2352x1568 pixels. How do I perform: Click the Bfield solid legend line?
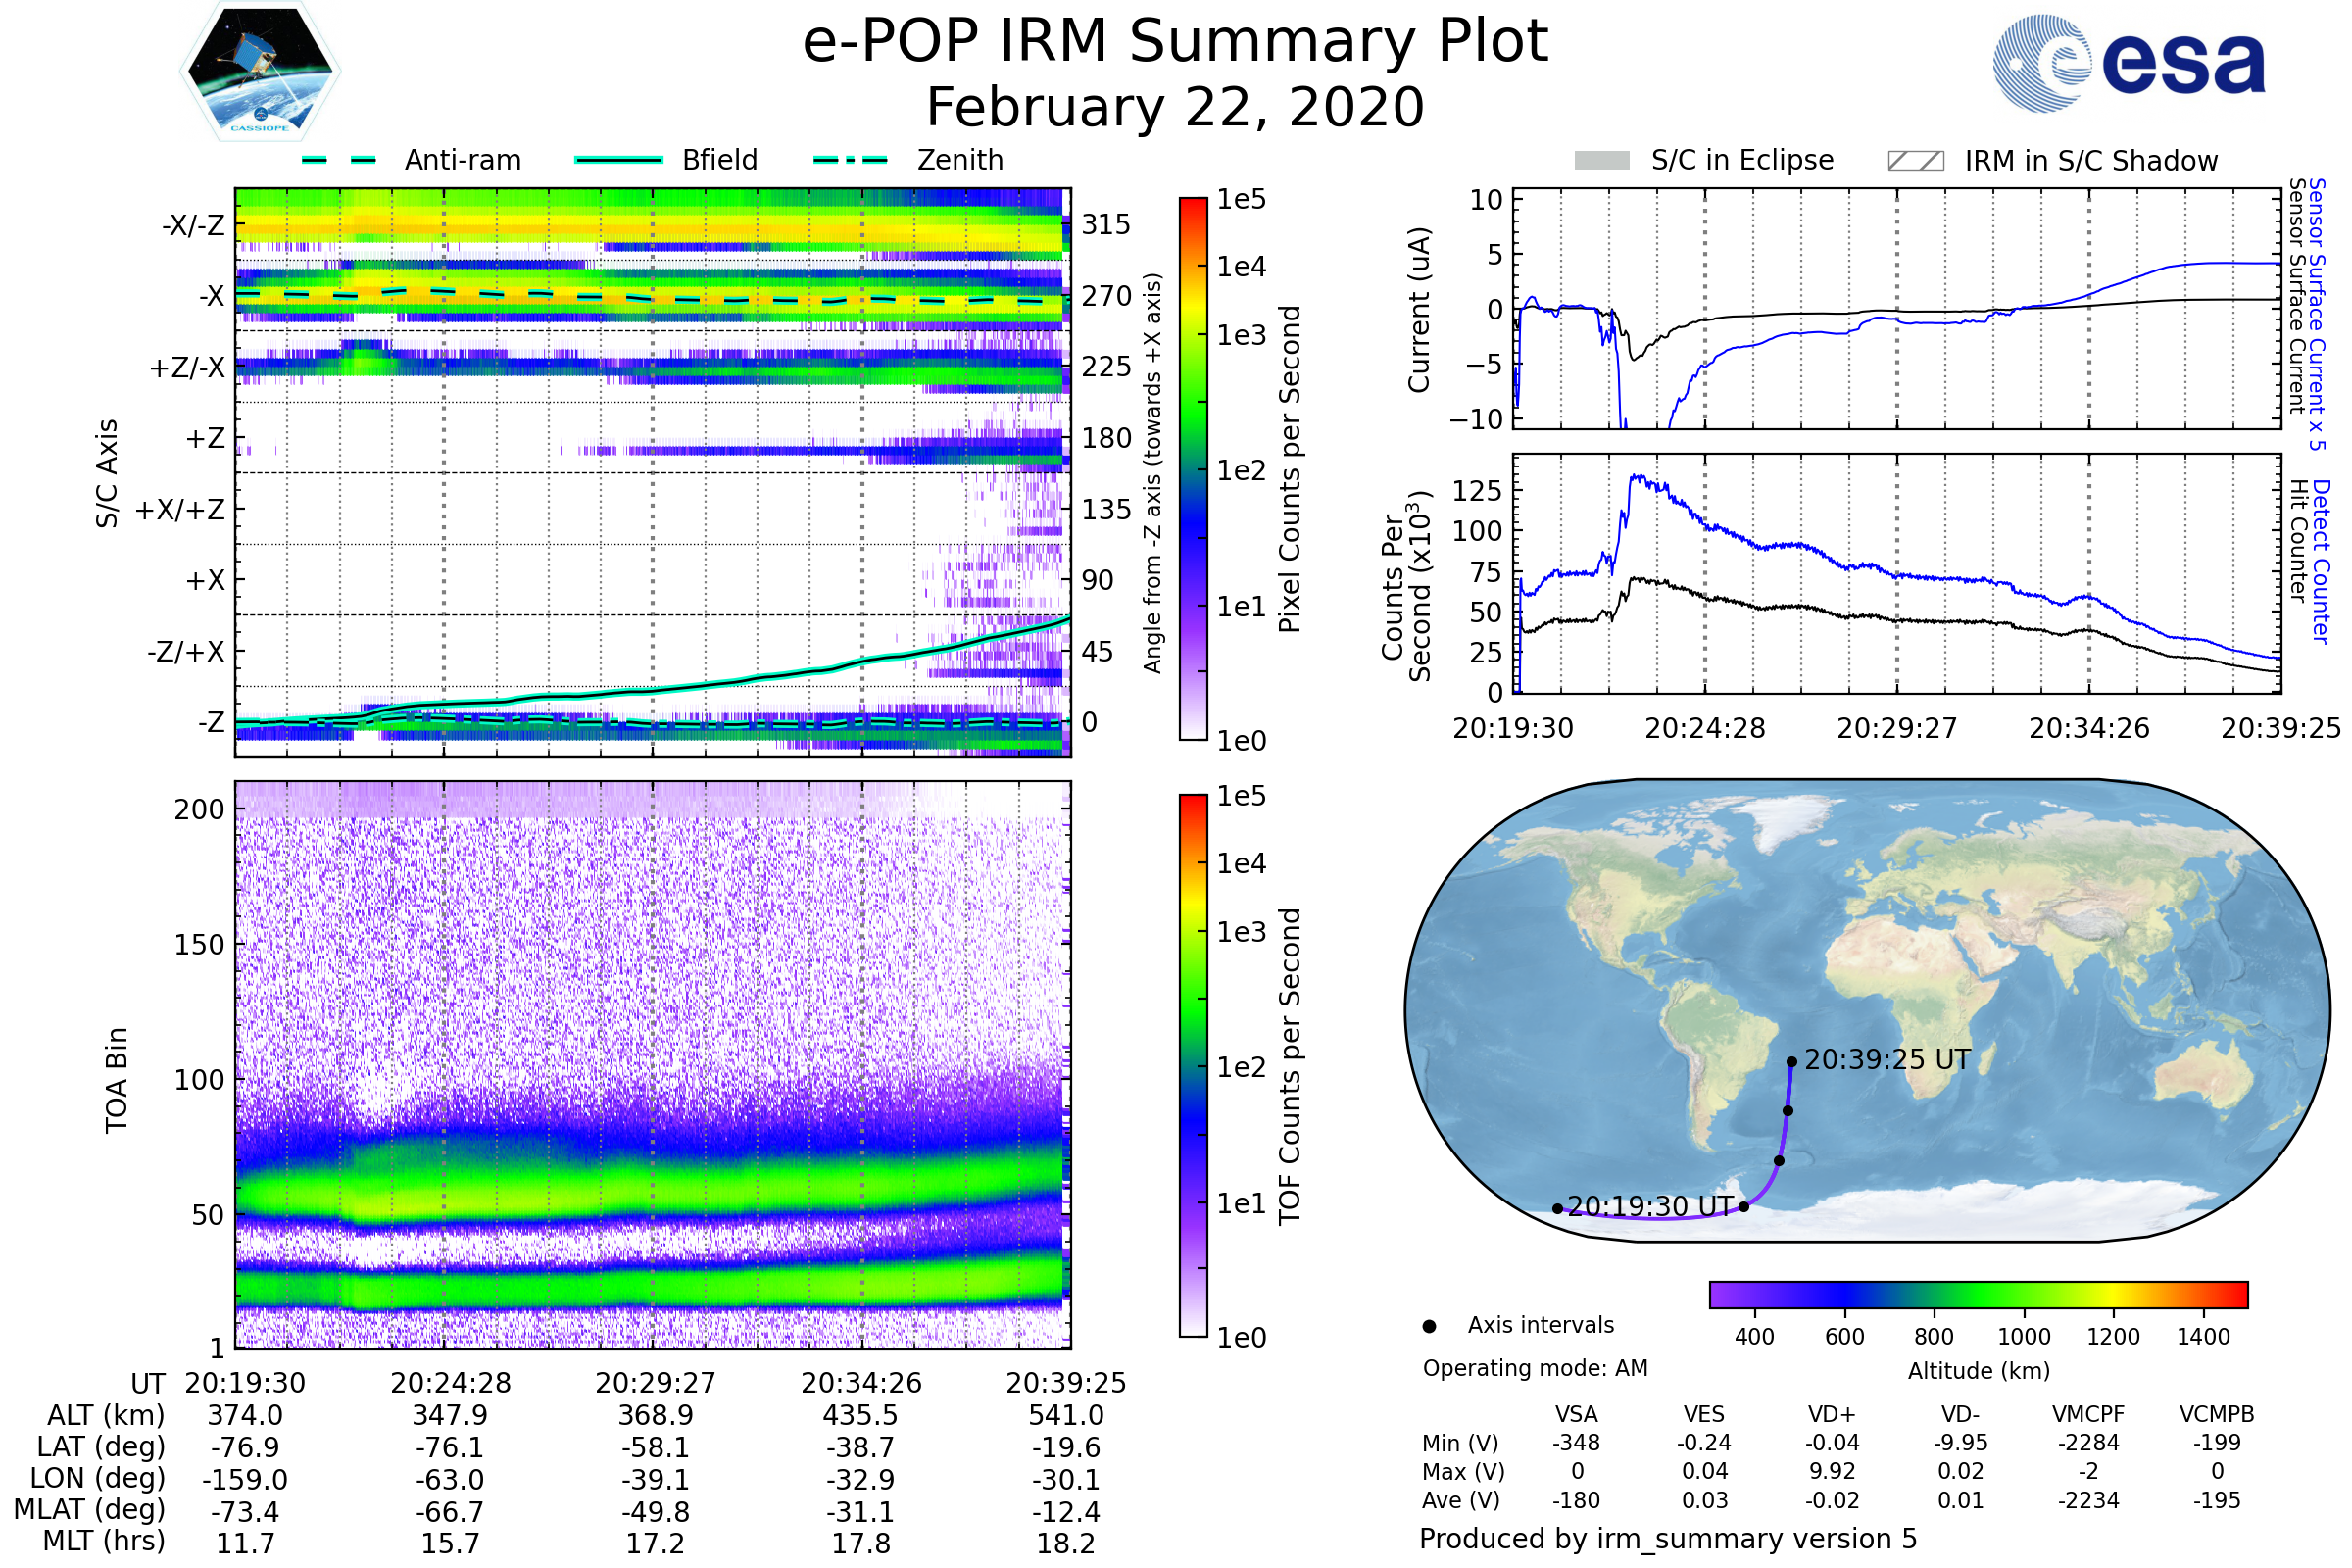coord(618,160)
